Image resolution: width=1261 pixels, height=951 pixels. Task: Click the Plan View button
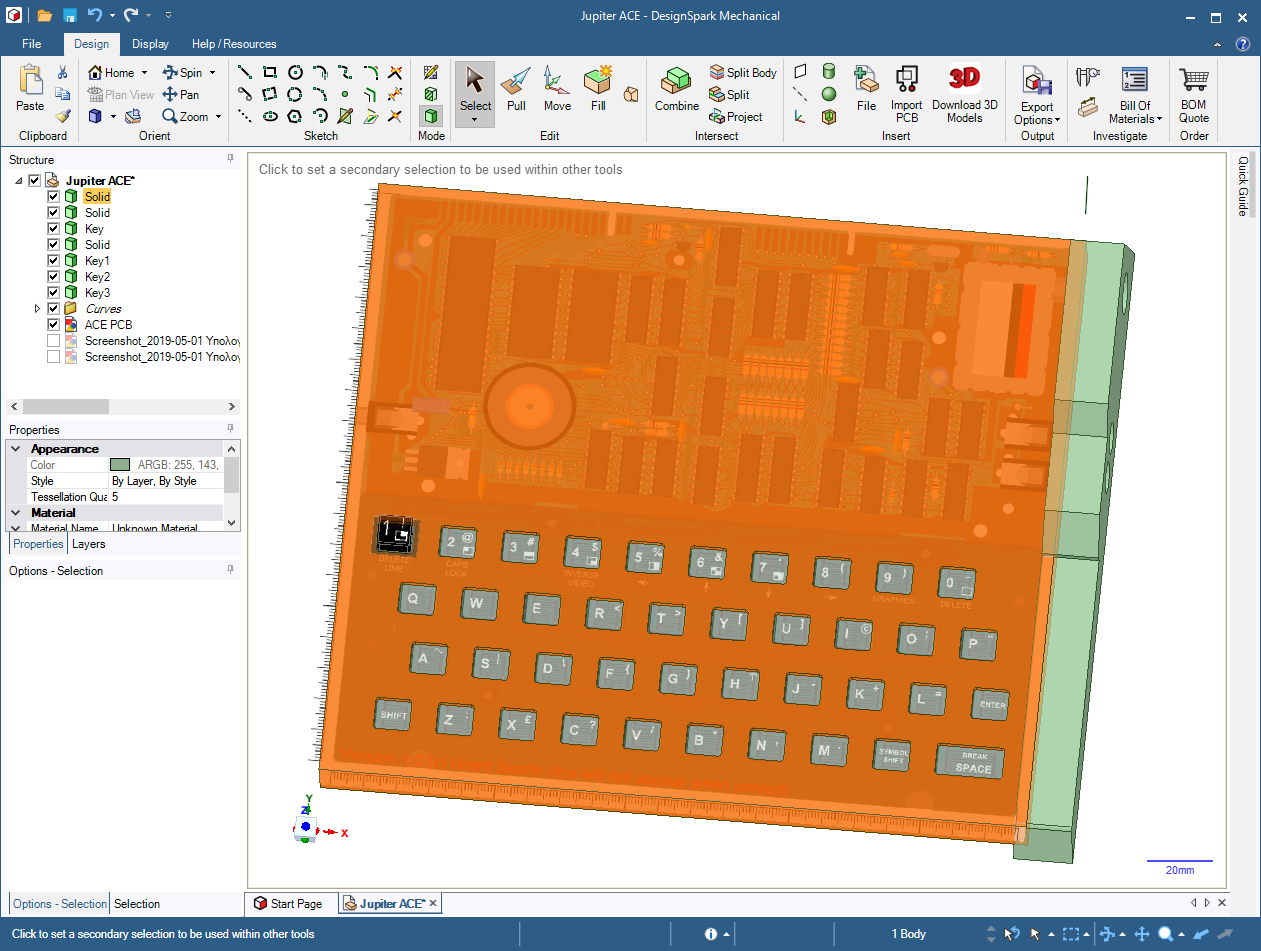[x=121, y=94]
